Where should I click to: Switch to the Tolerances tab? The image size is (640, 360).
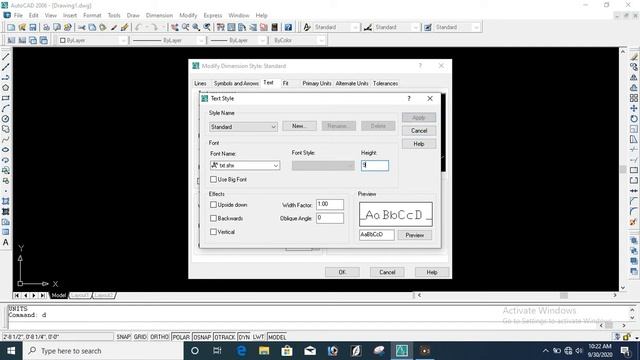[x=385, y=83]
